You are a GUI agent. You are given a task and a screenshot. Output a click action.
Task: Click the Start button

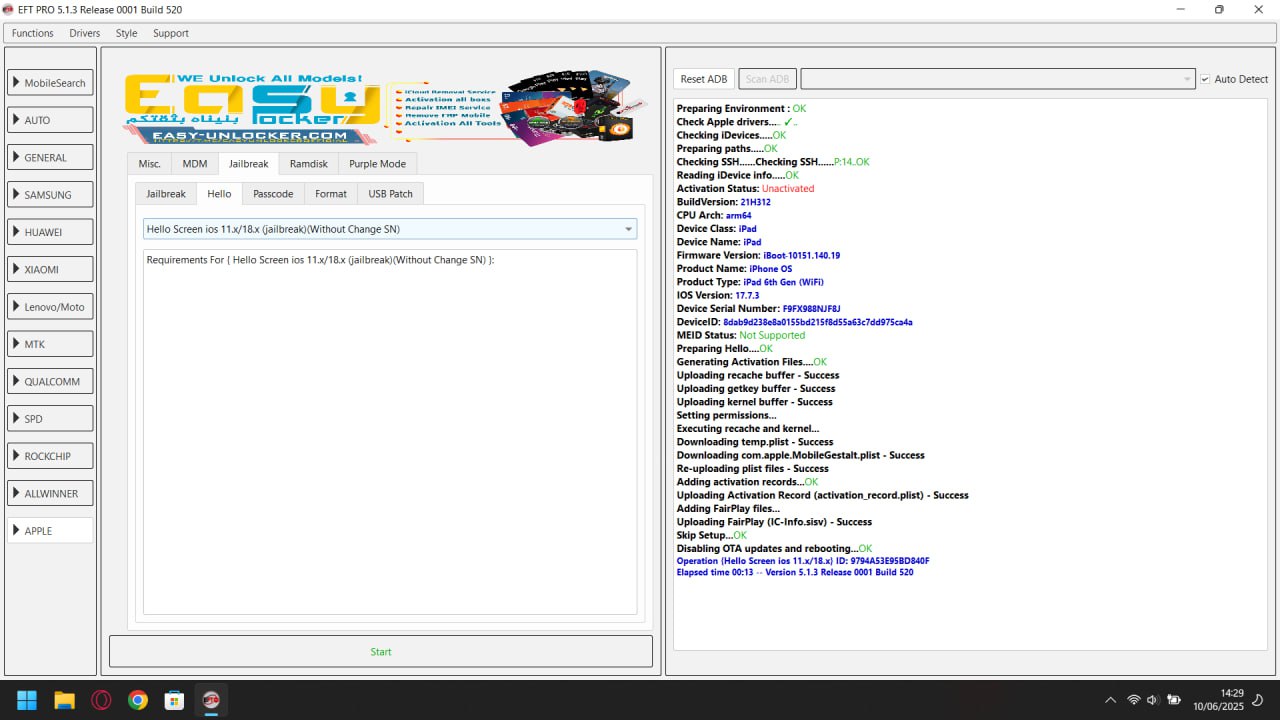(381, 652)
